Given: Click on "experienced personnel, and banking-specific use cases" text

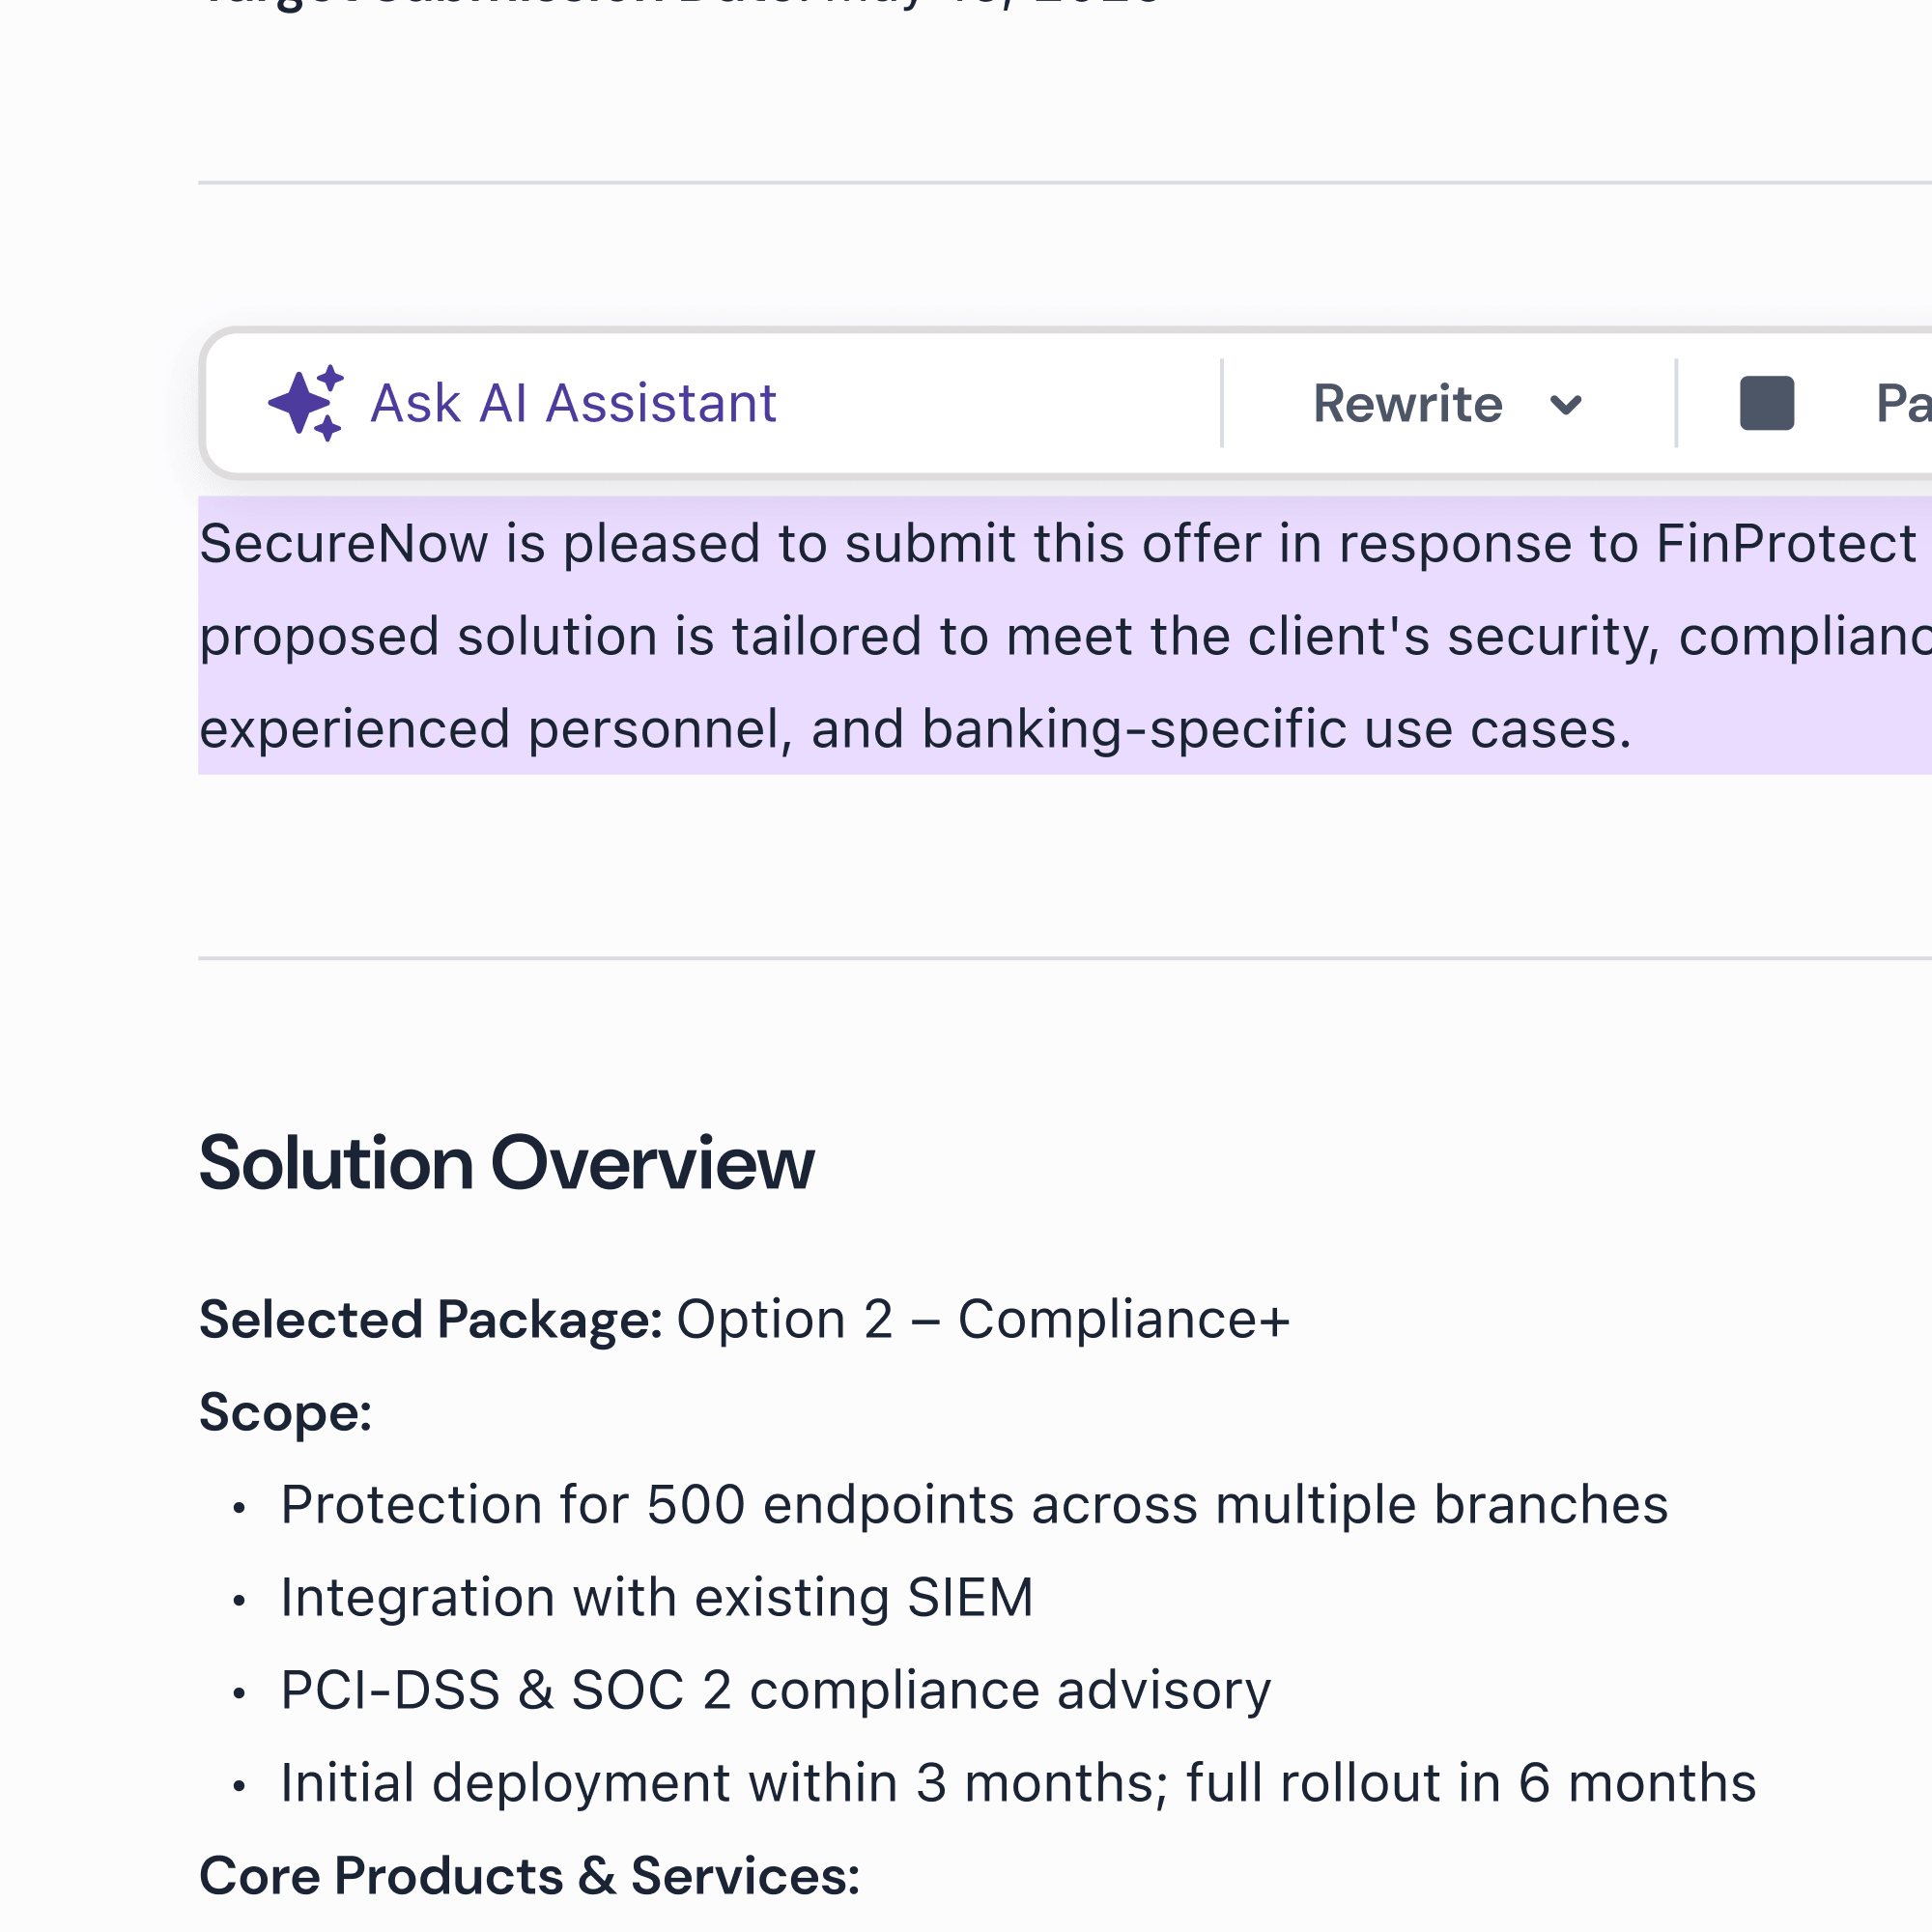Looking at the screenshot, I should click(915, 729).
